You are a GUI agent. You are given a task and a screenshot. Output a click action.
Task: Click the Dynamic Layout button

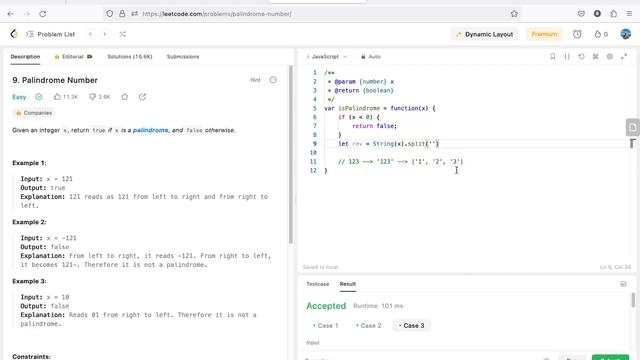tap(484, 34)
